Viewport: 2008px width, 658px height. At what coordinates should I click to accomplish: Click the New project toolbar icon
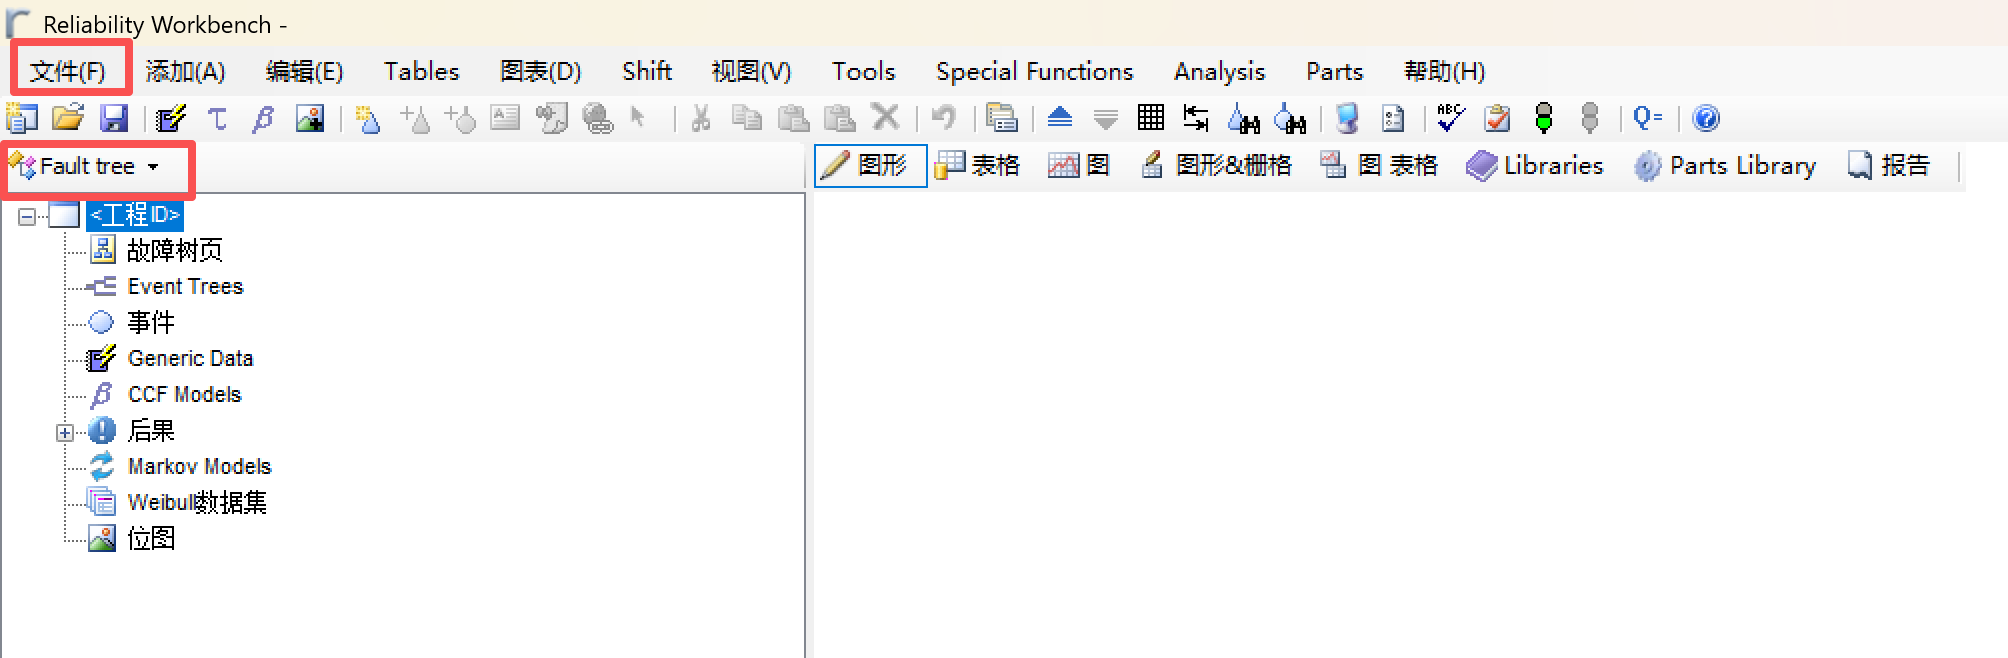coord(22,118)
